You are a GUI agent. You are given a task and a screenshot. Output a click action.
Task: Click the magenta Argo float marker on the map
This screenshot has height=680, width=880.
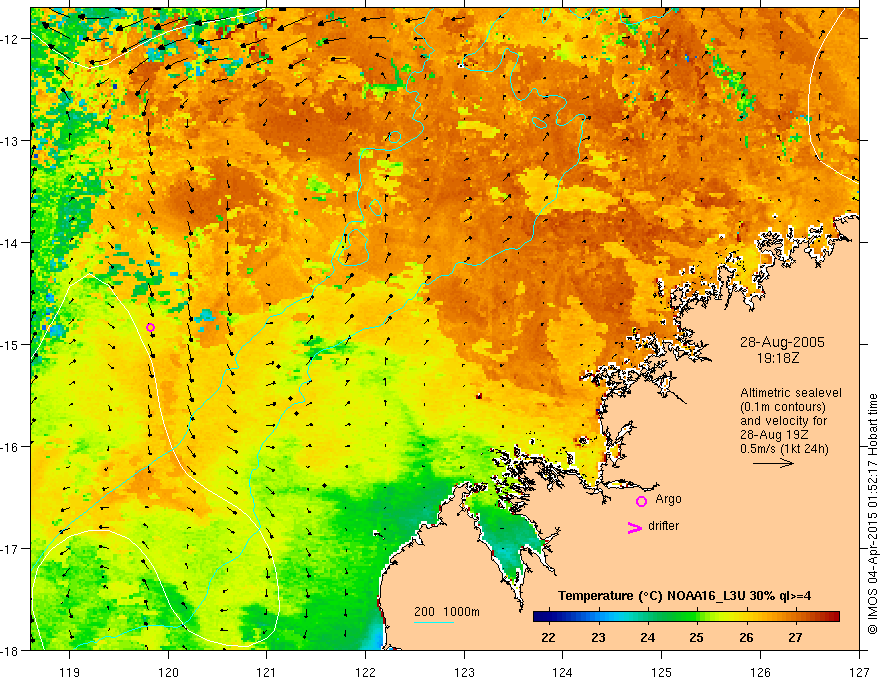(x=150, y=328)
